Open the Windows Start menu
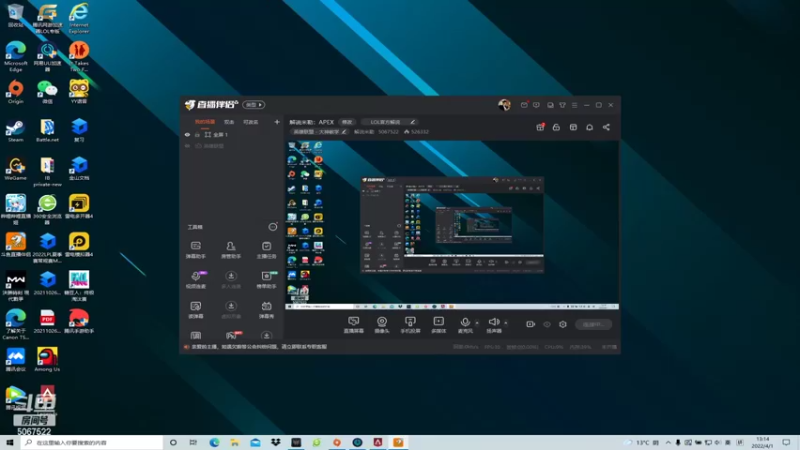 [x=10, y=442]
